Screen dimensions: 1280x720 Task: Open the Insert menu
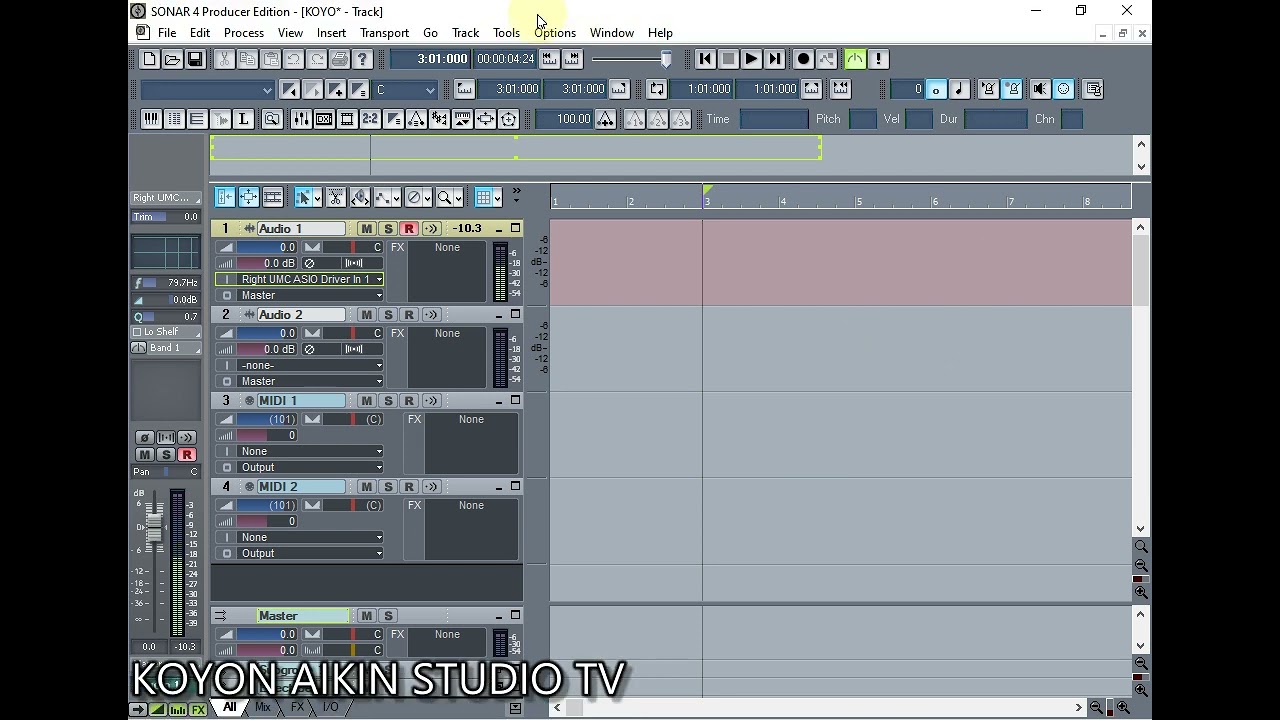tap(331, 33)
